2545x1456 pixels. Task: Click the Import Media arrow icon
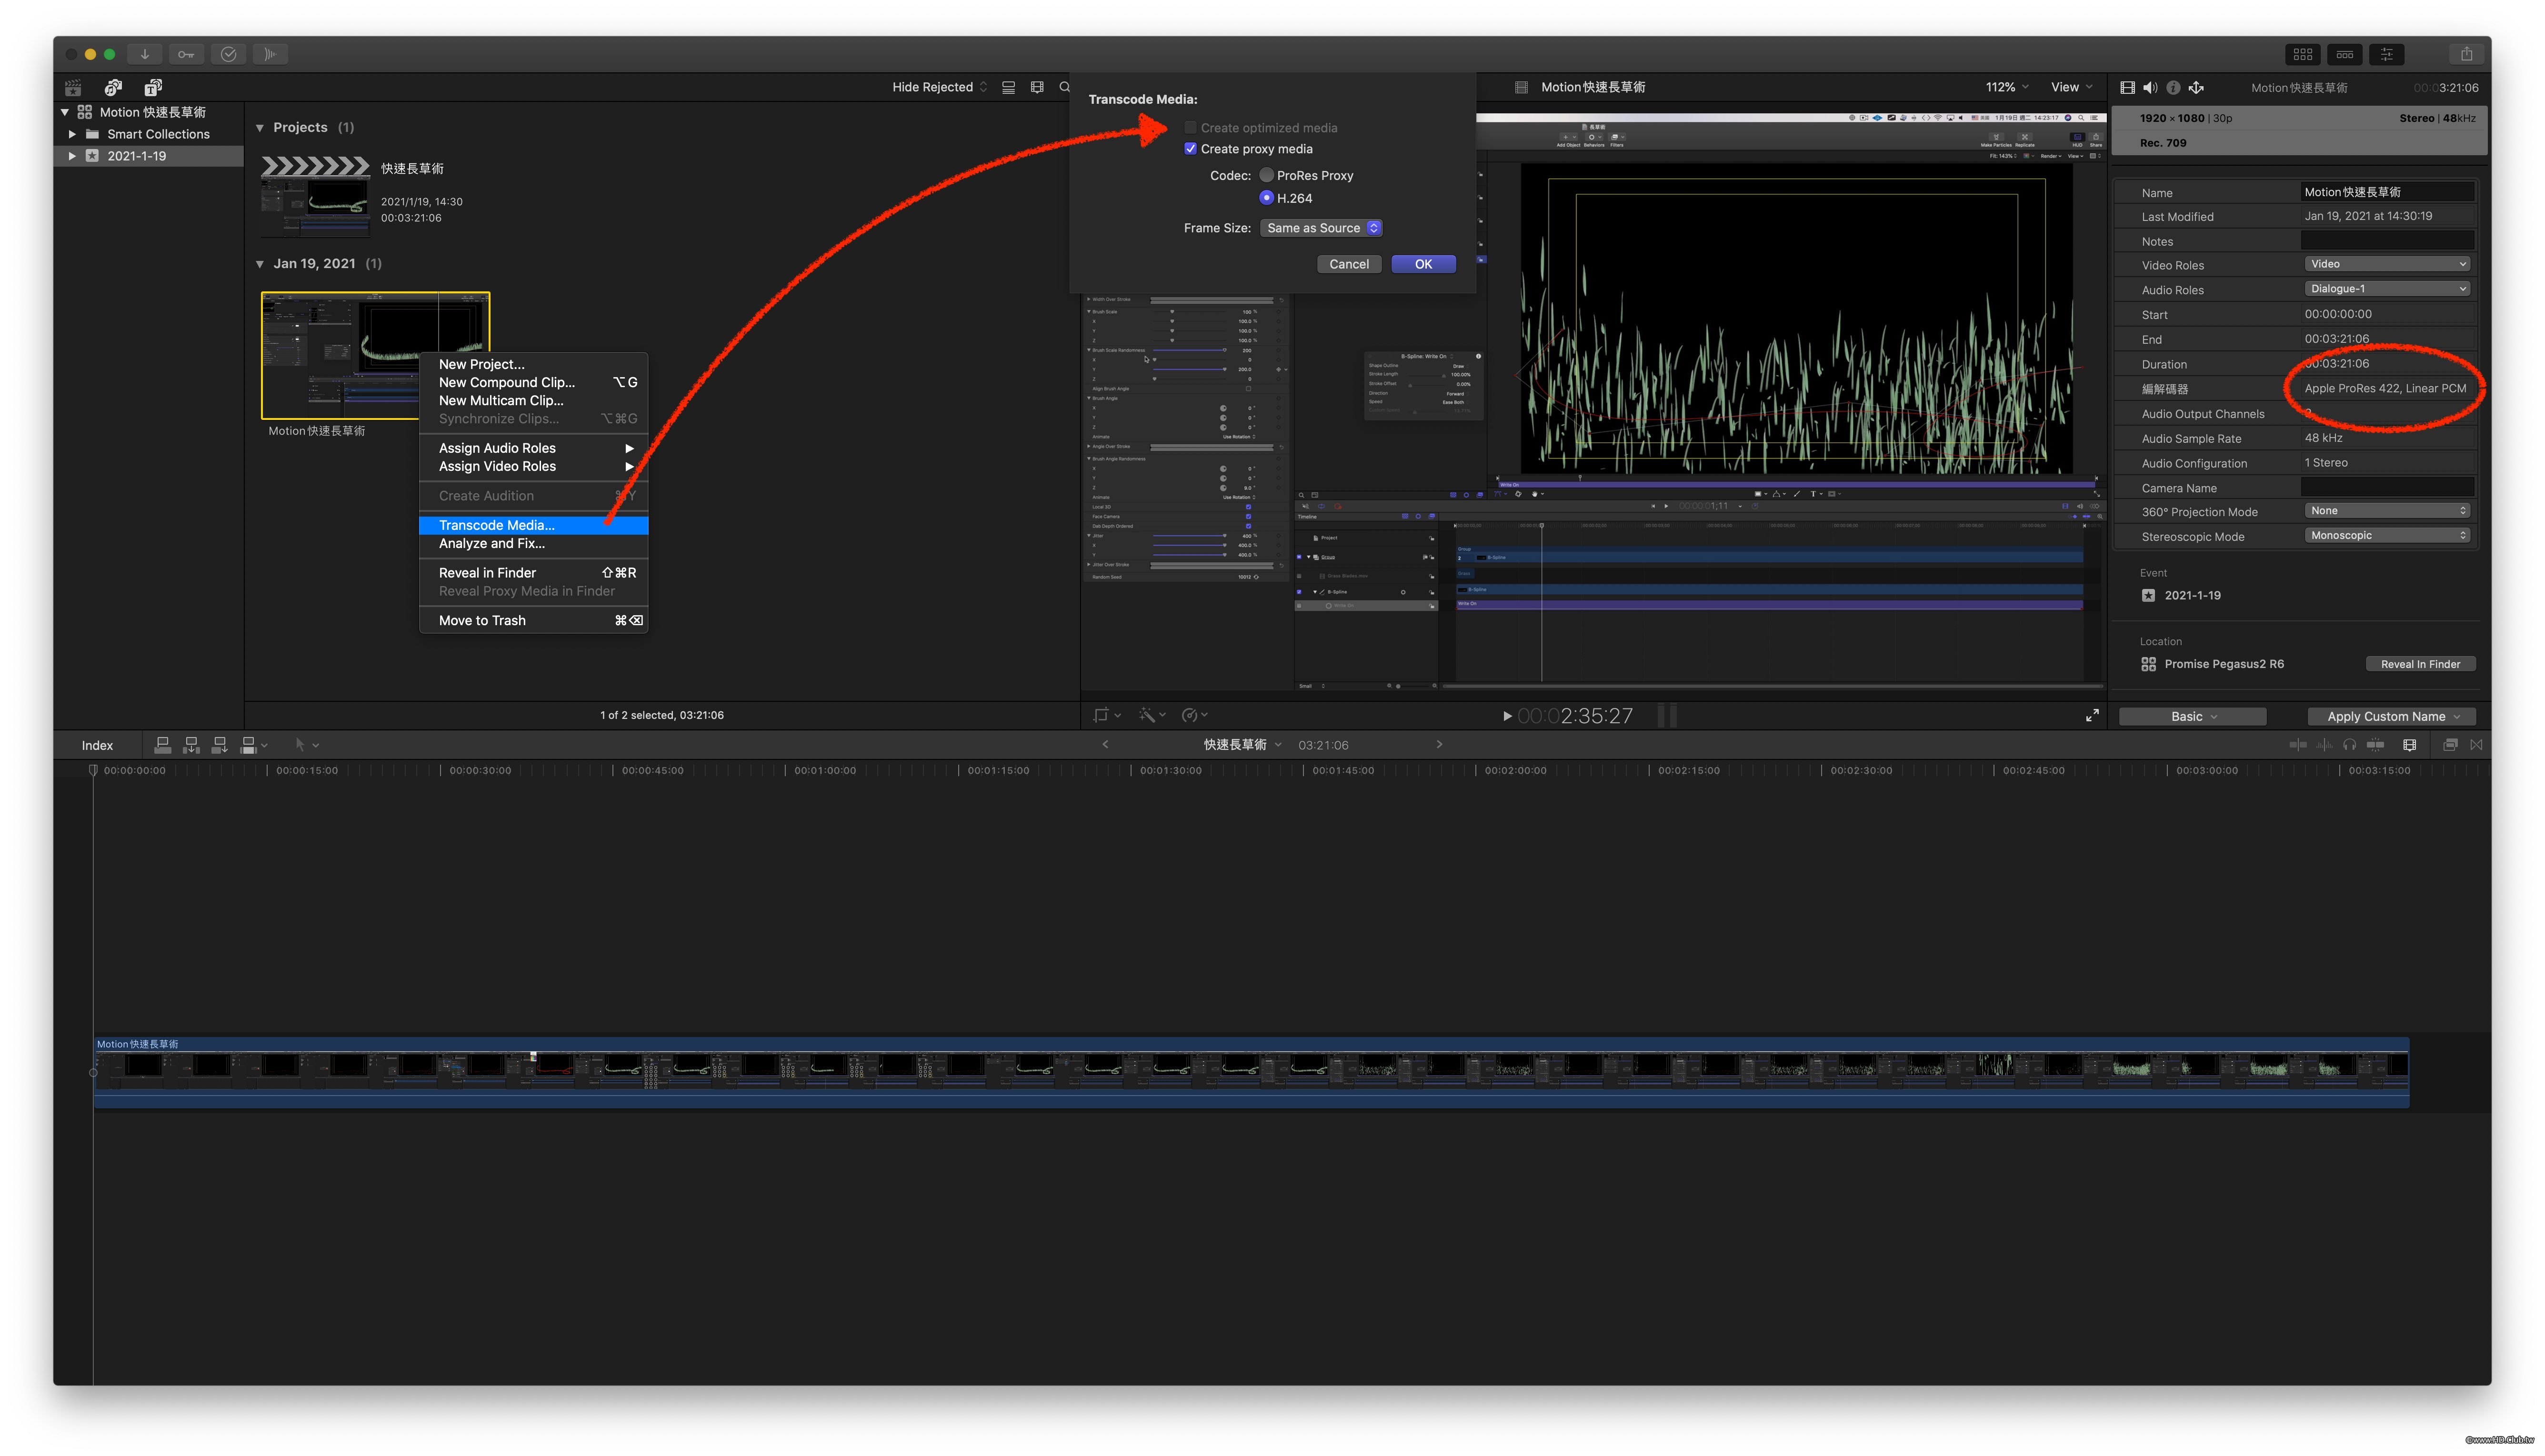tap(144, 54)
